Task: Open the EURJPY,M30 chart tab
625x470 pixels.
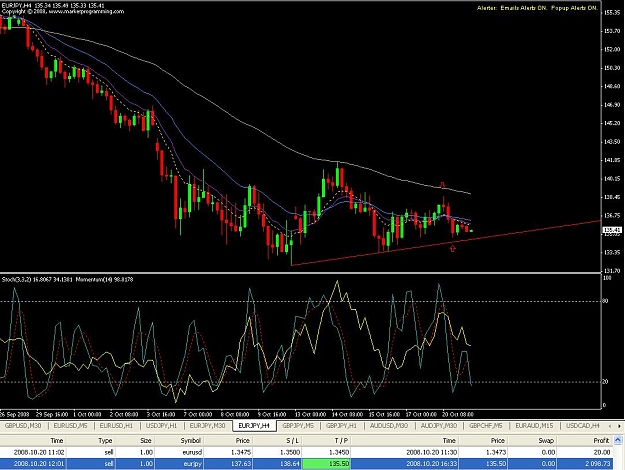Action: click(207, 426)
